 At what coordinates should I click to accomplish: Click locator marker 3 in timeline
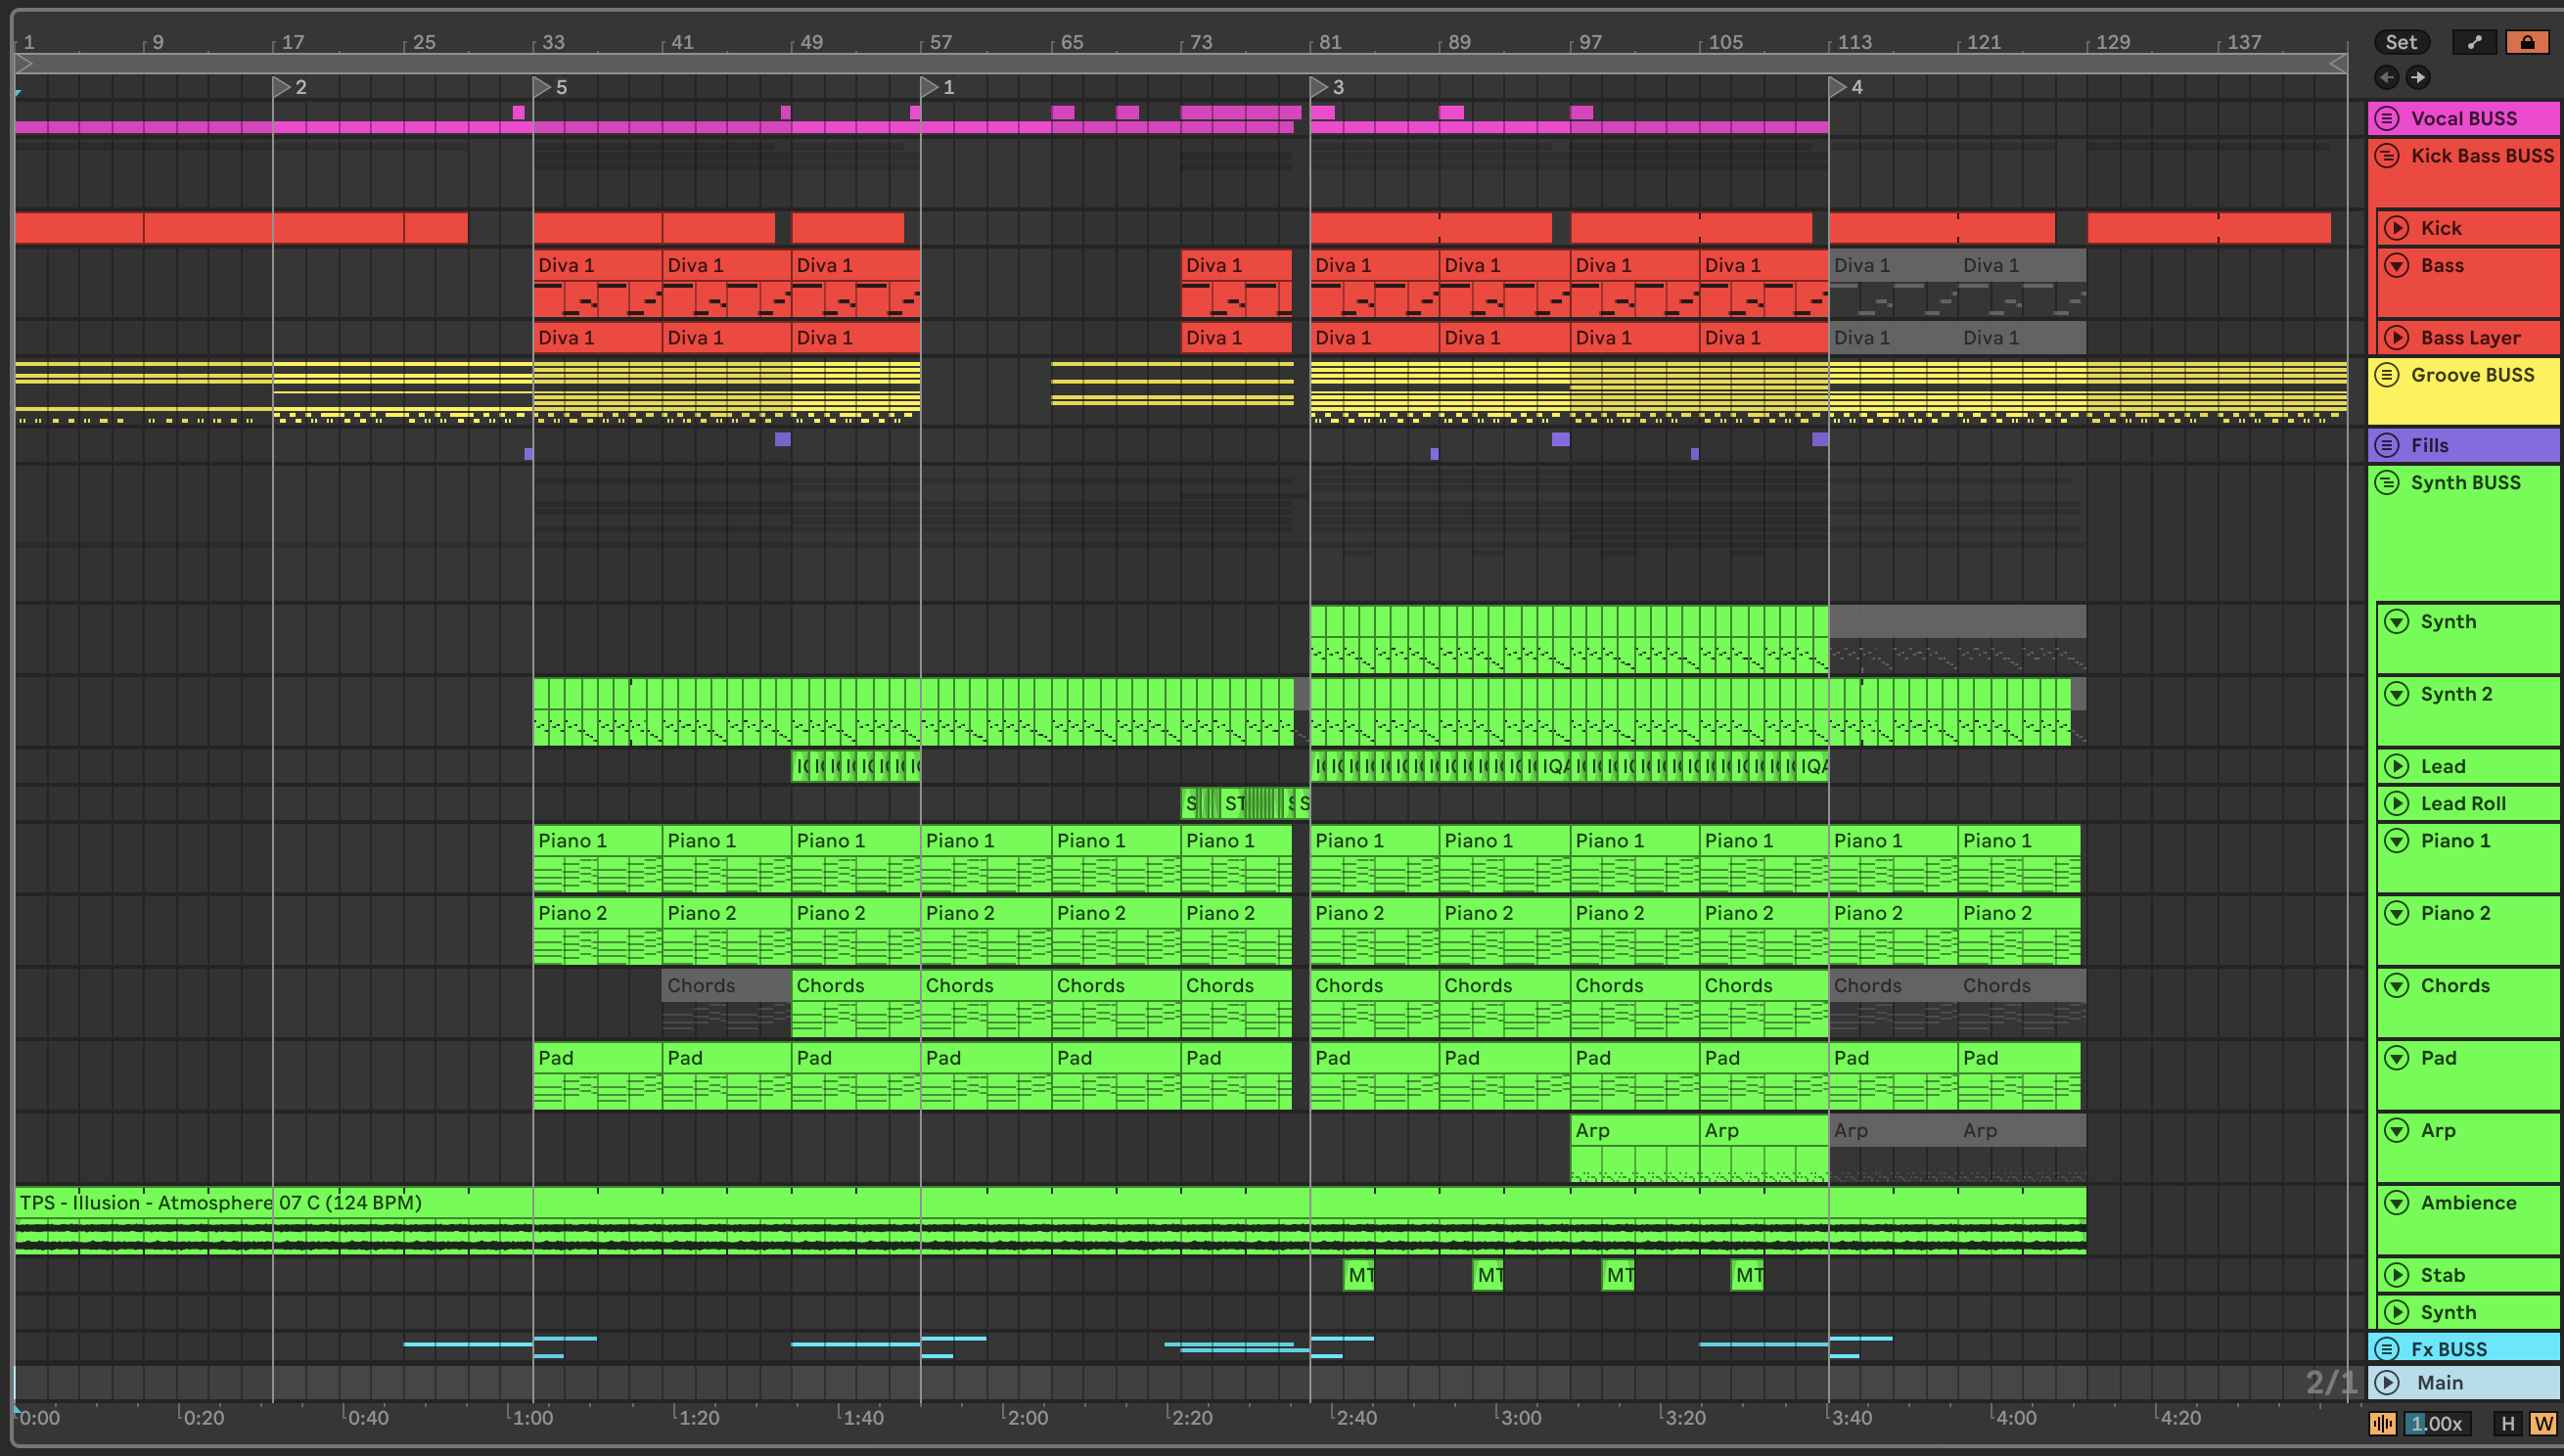coord(1320,87)
